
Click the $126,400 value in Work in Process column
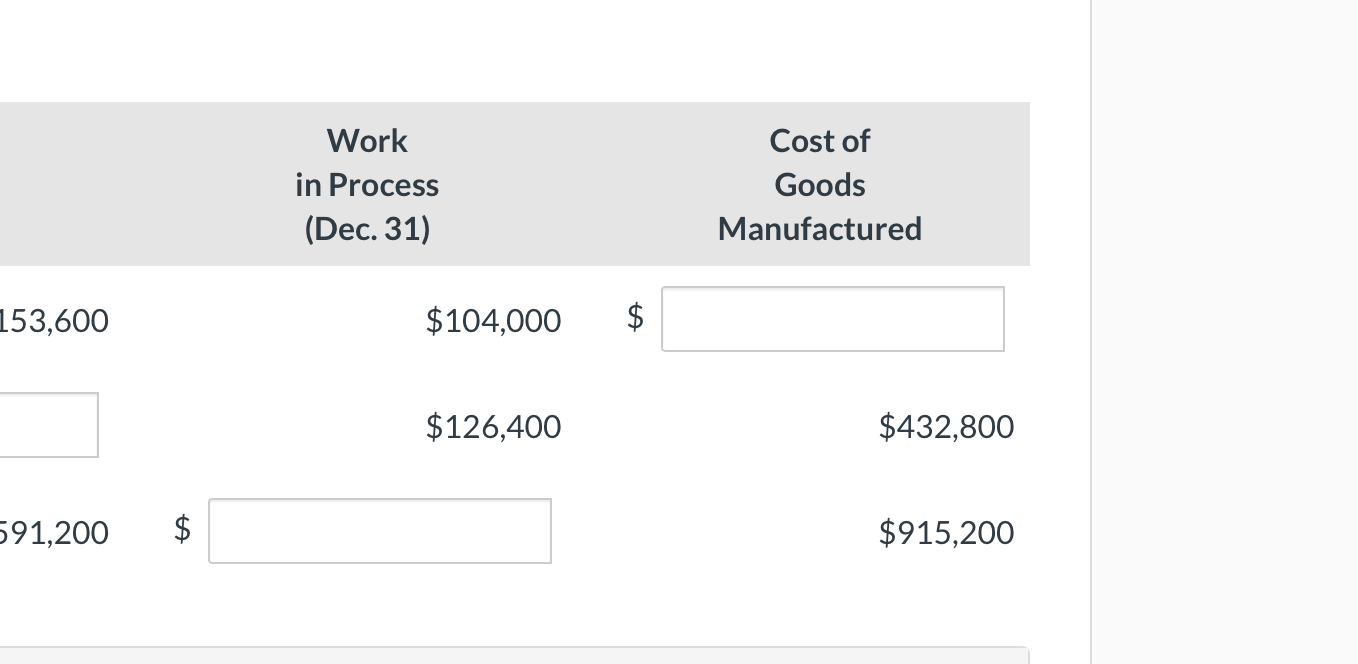click(x=492, y=426)
